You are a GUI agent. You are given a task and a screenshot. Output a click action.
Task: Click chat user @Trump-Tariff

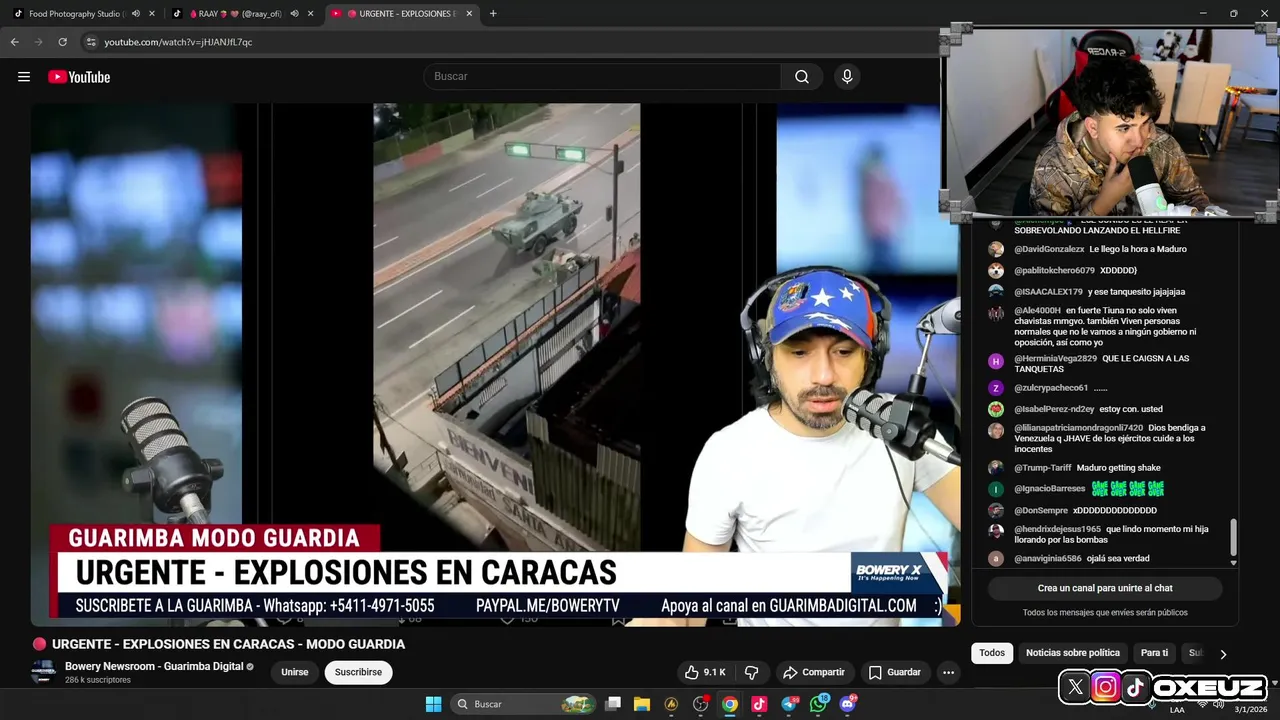1042,468
